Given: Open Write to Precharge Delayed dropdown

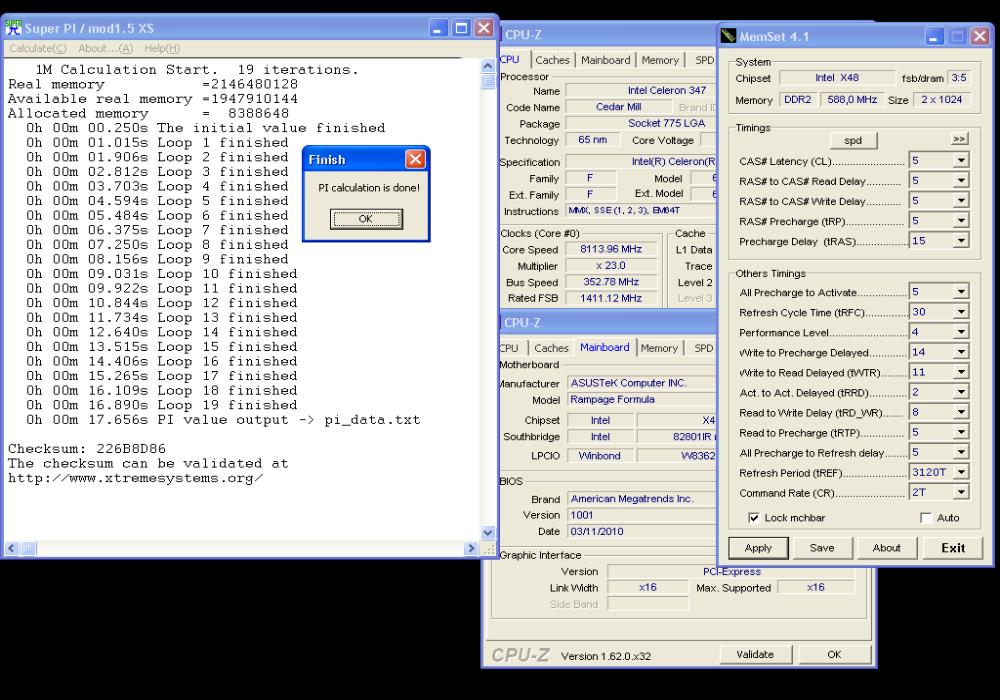Looking at the screenshot, I should tap(961, 352).
